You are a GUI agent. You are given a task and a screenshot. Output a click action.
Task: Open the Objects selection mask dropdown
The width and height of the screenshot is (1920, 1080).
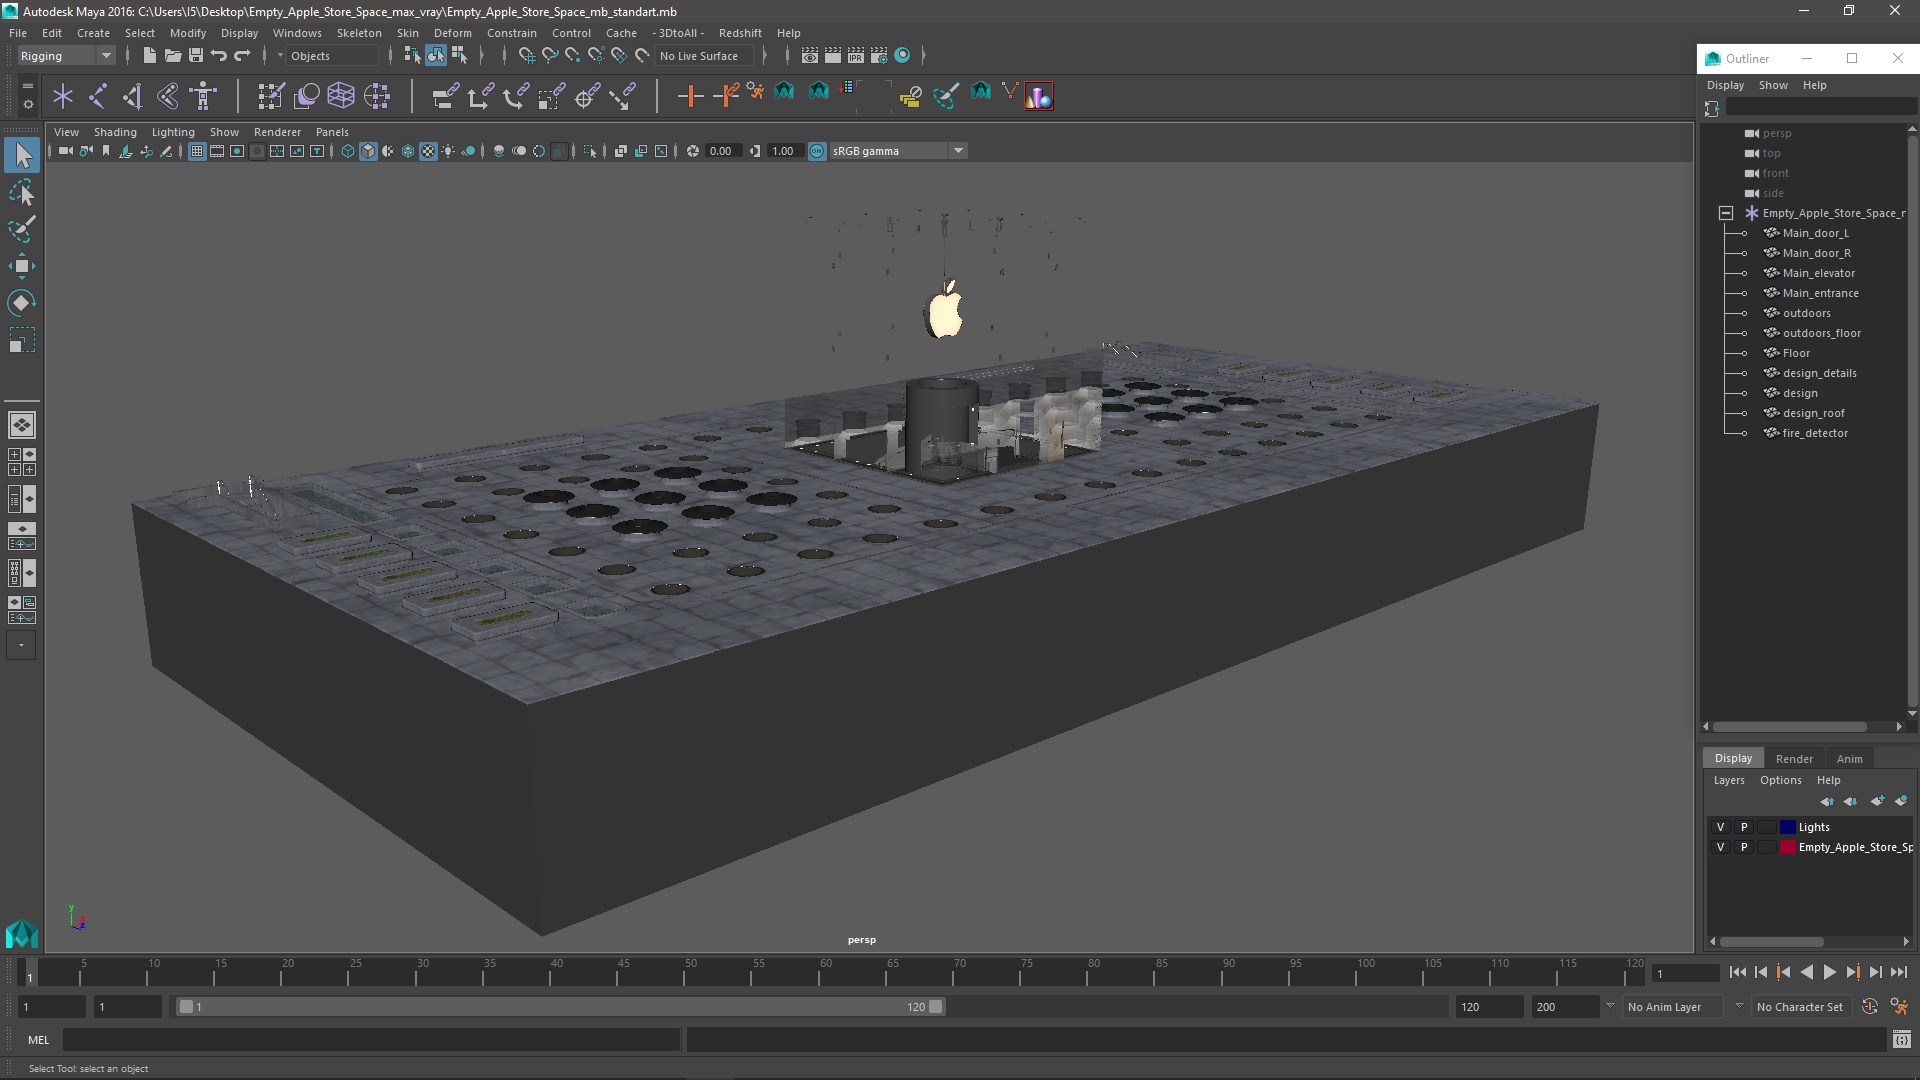334,56
